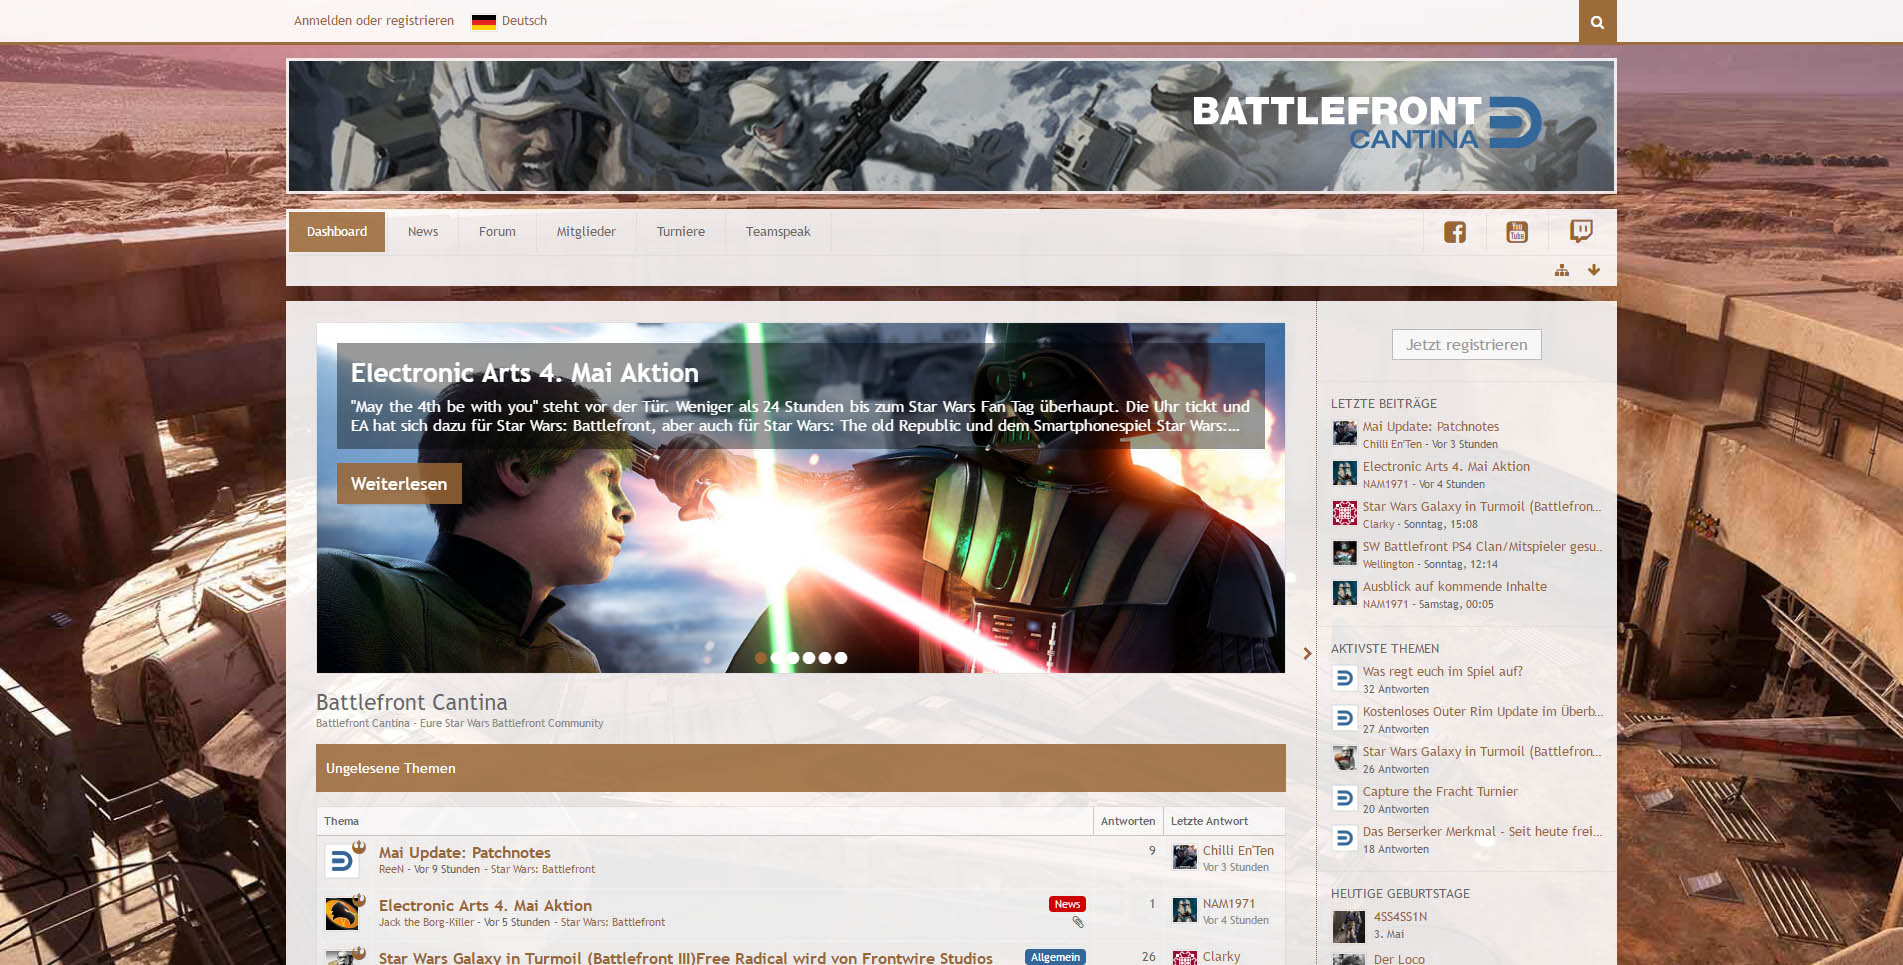Click author Jack the Borg-Killer

[x=426, y=923]
